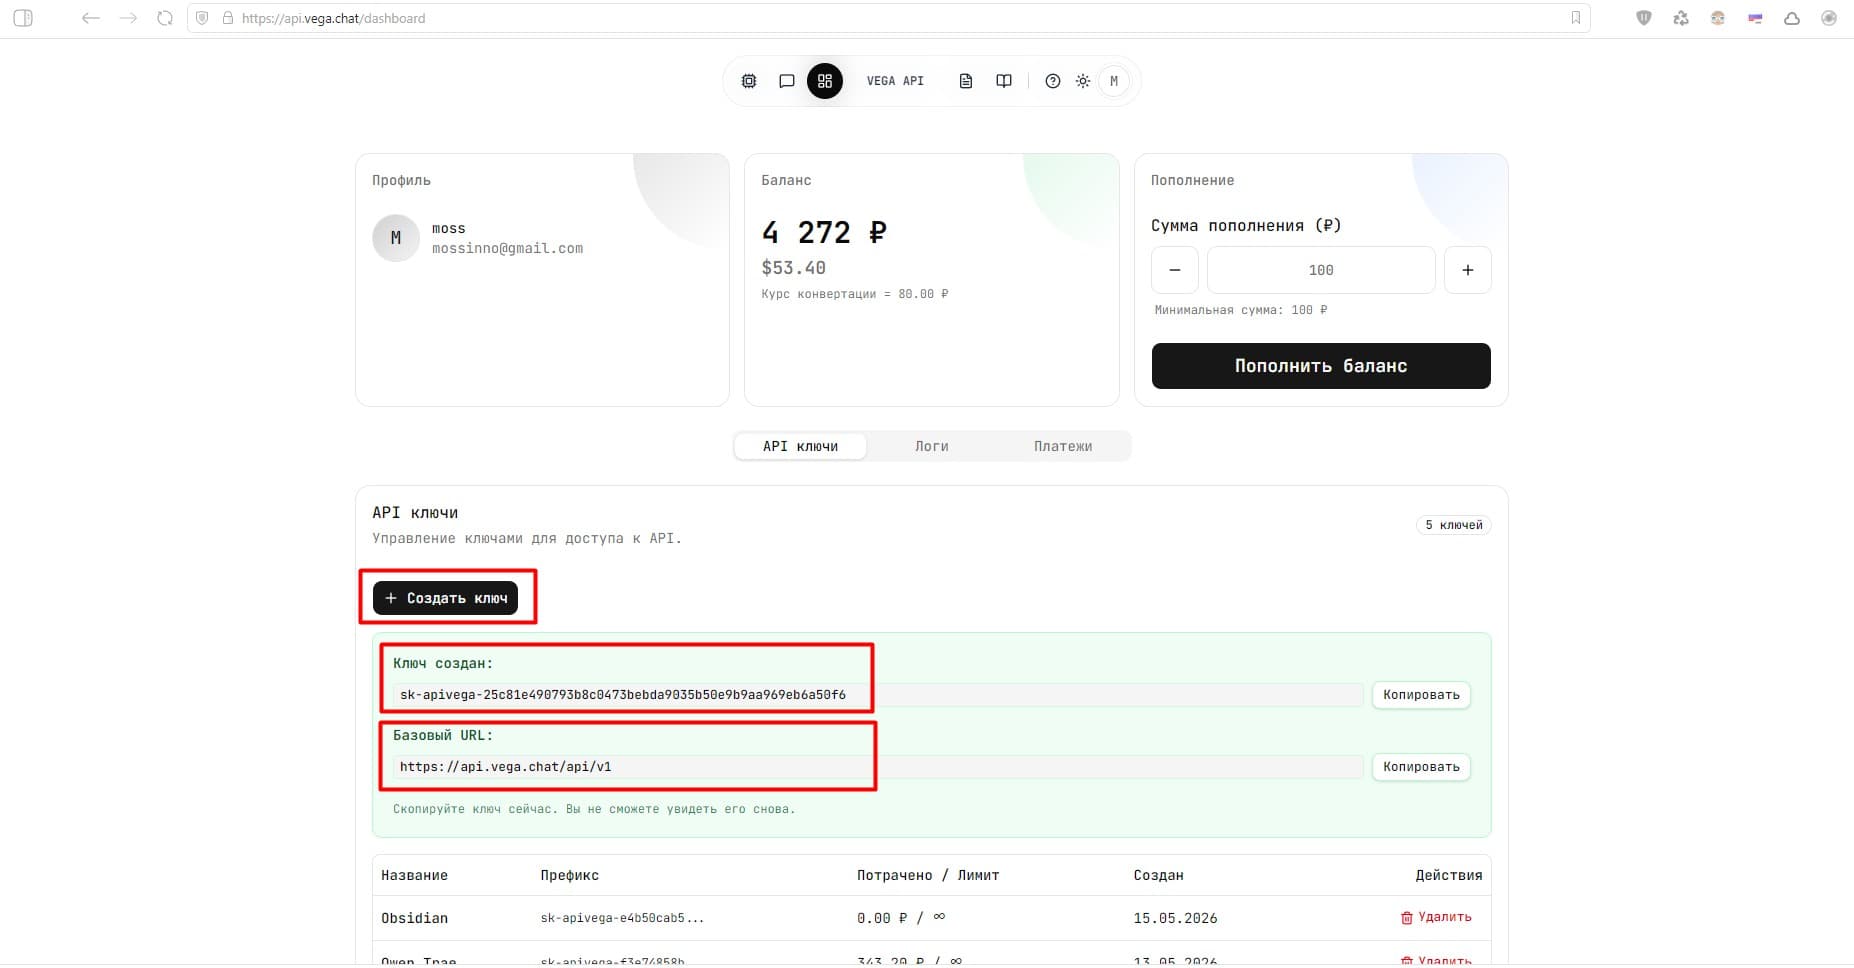
Task: Open the recycle arrows extension icon
Action: 1681,18
